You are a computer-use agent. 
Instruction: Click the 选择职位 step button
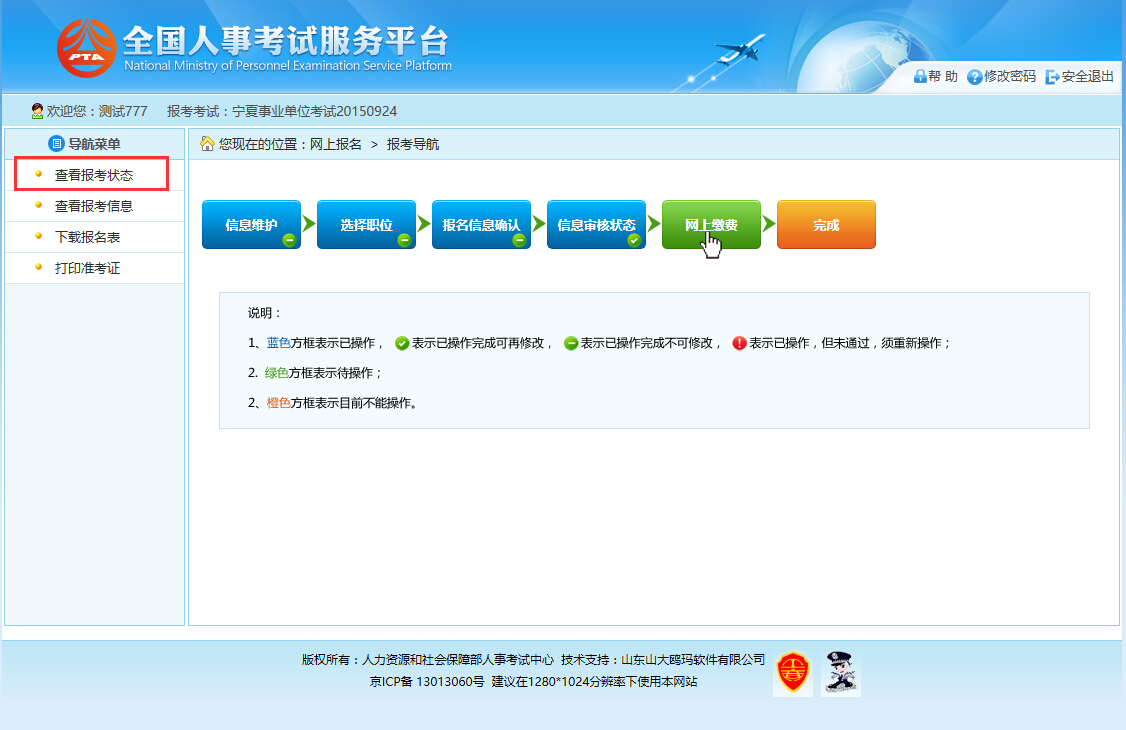click(x=366, y=225)
